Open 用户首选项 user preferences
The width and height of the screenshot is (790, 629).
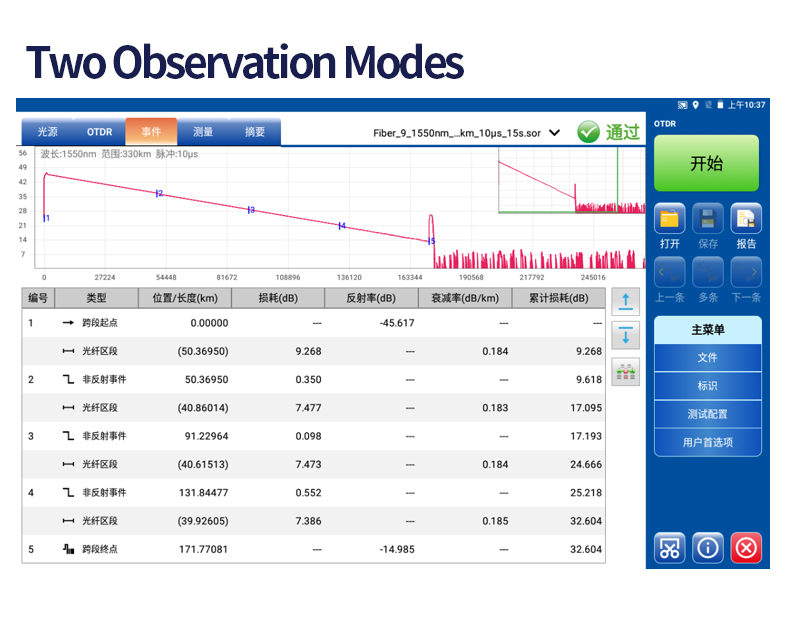[707, 442]
